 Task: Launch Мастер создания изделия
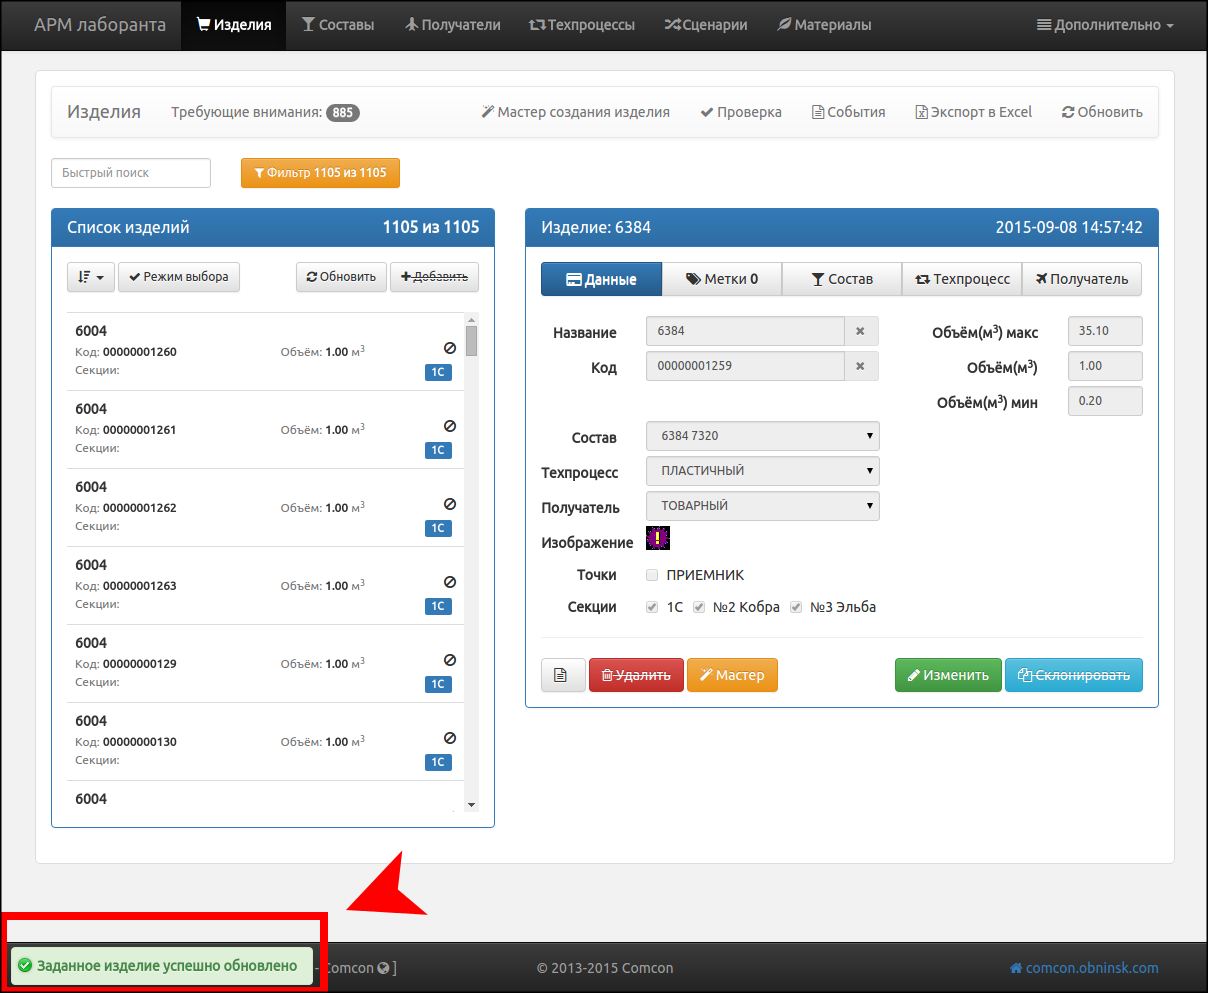tap(576, 112)
